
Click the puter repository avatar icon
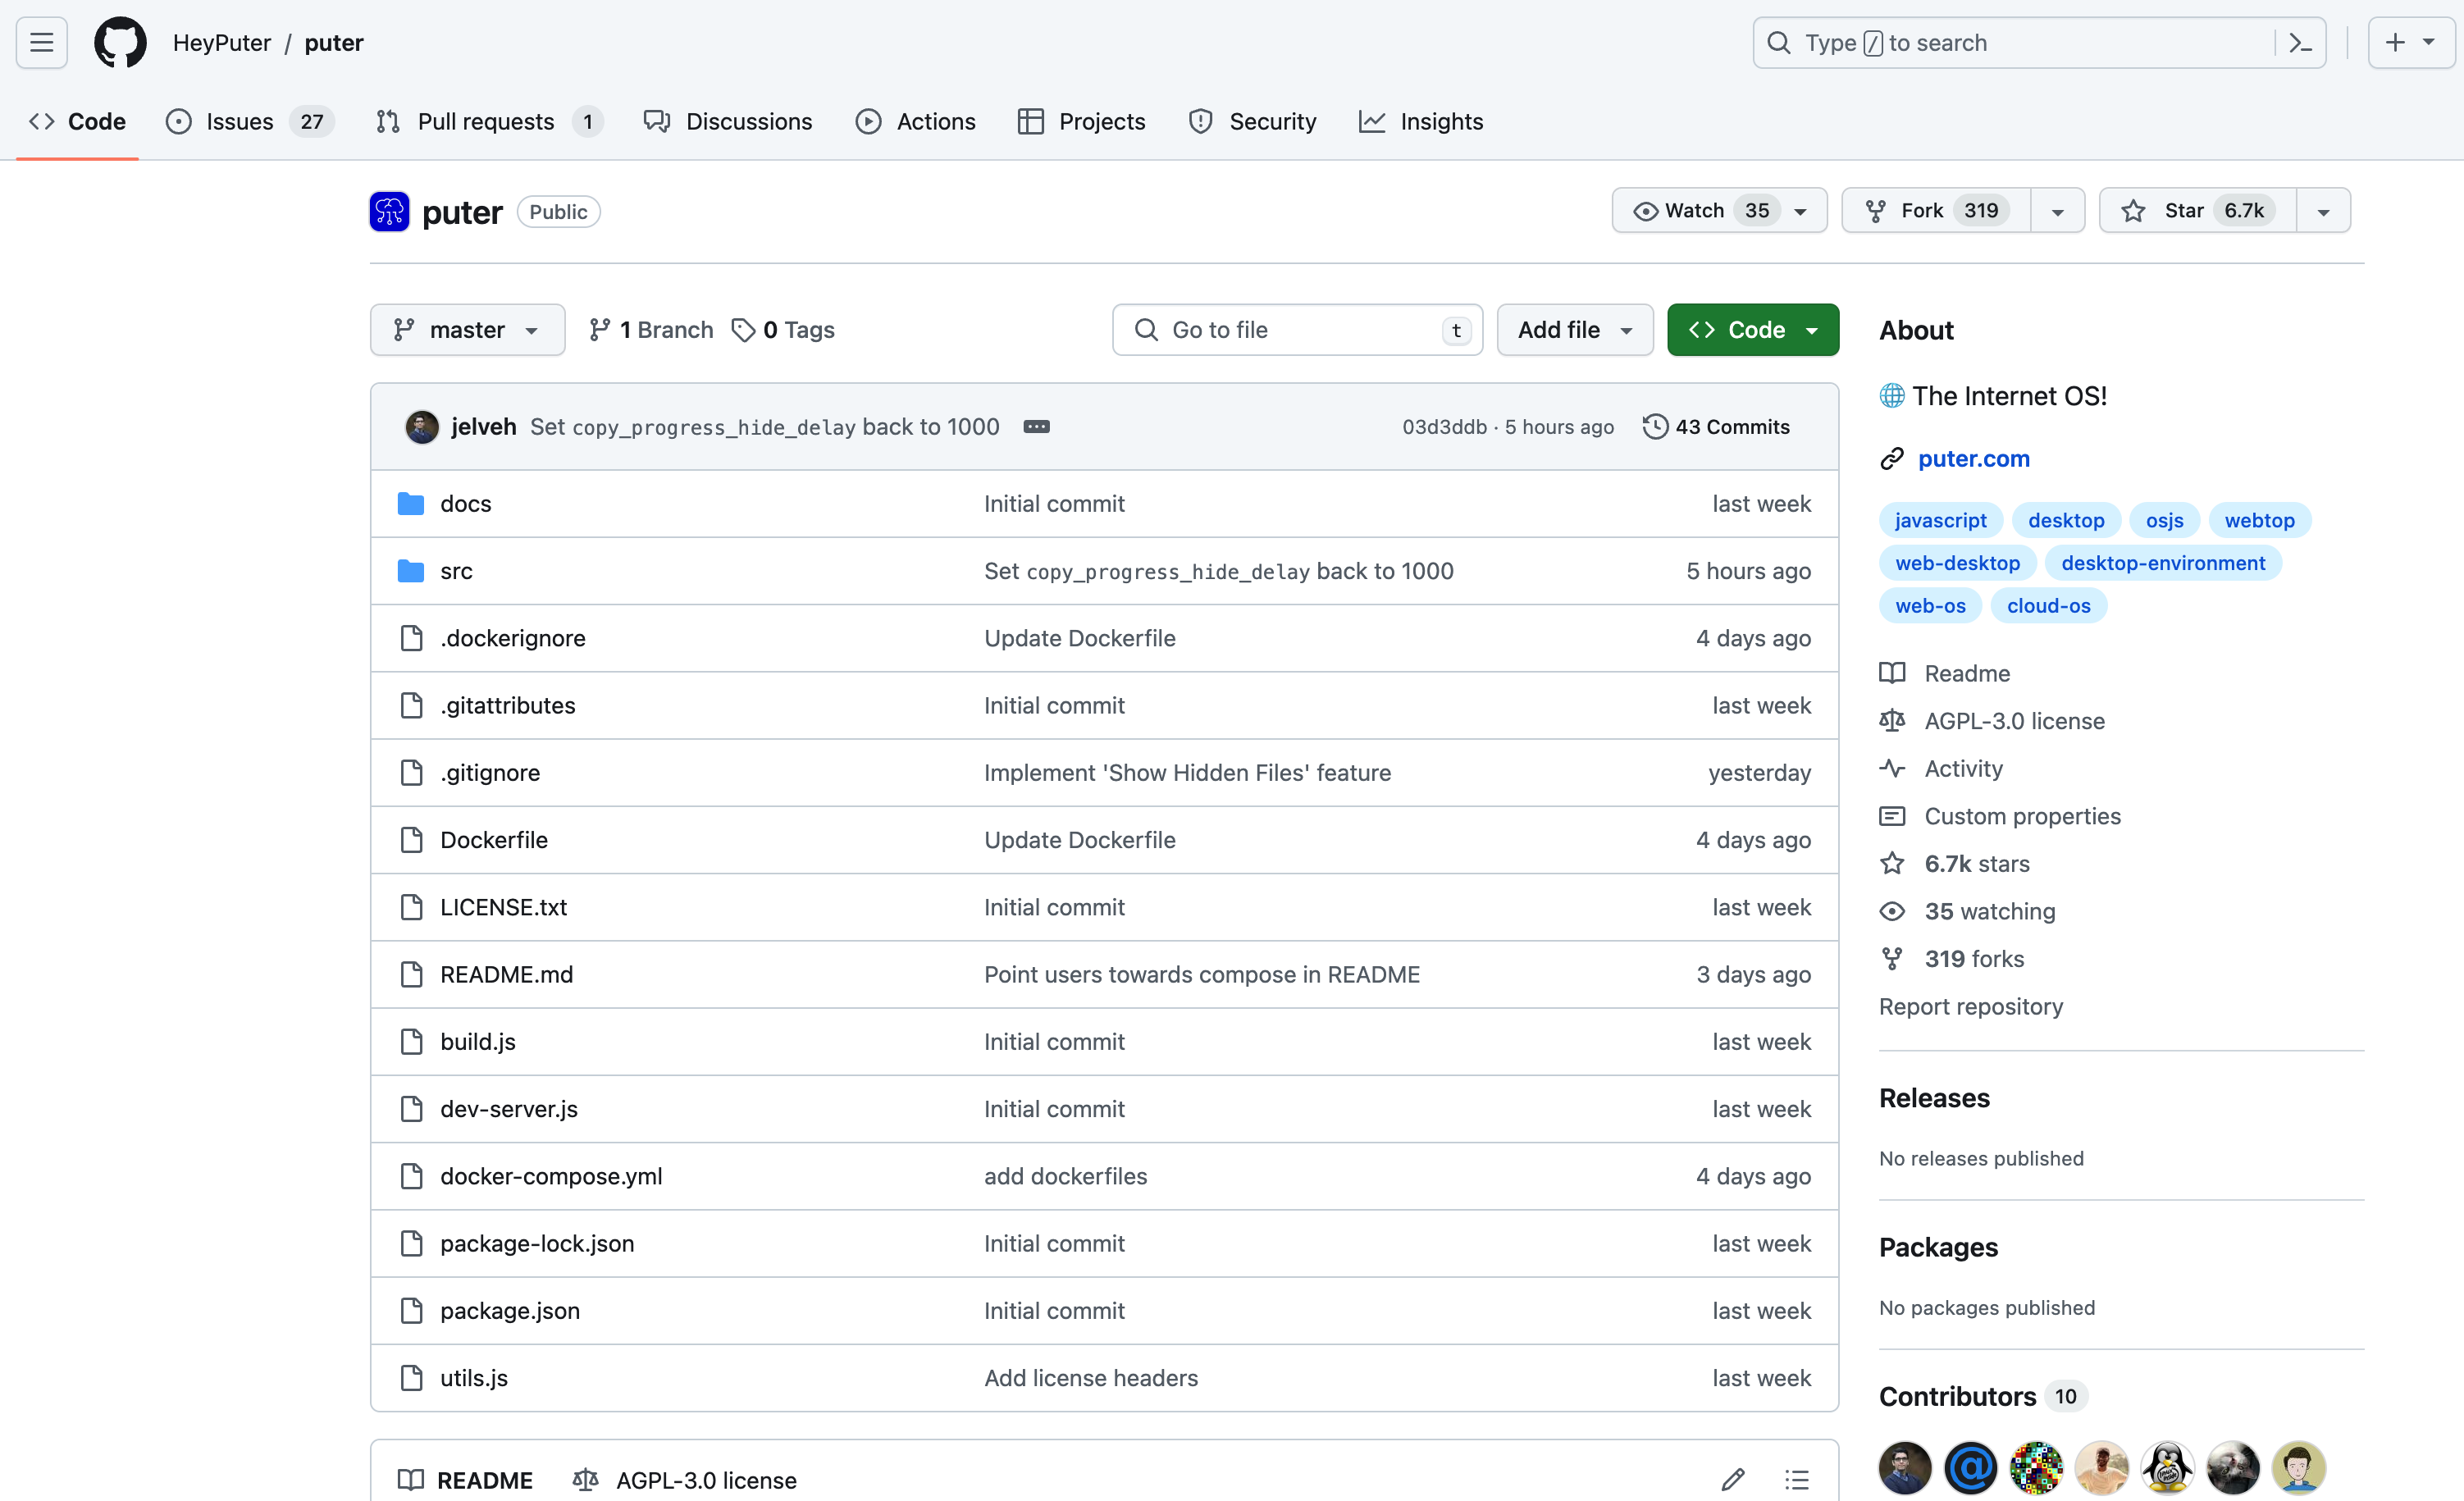(x=389, y=211)
